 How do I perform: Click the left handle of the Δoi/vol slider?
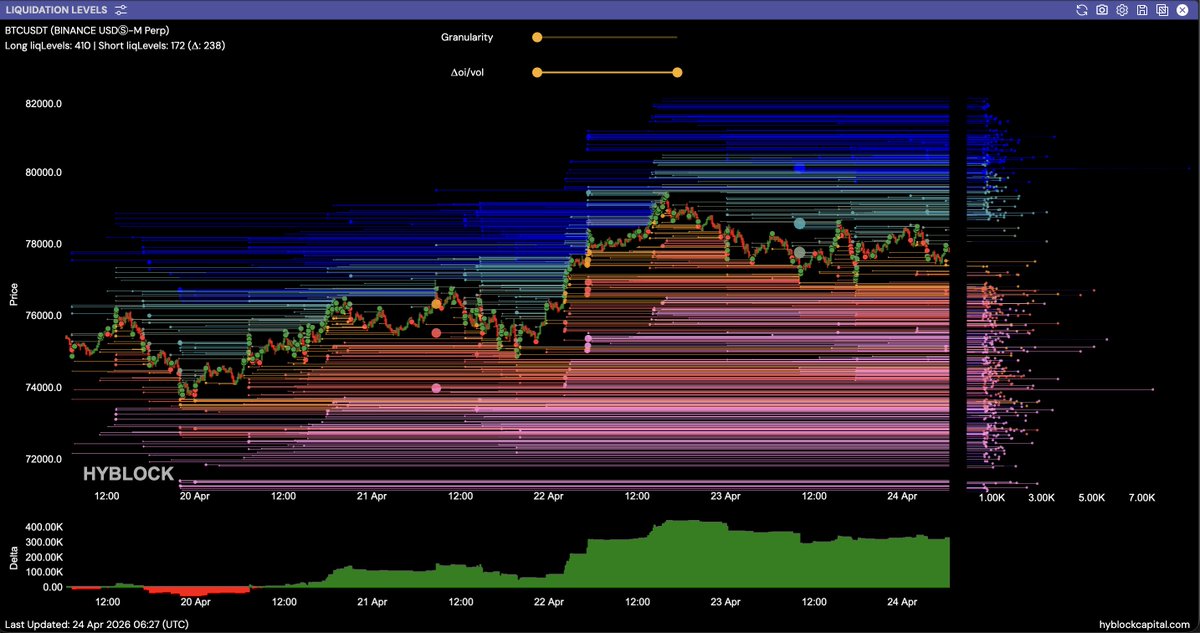click(537, 72)
